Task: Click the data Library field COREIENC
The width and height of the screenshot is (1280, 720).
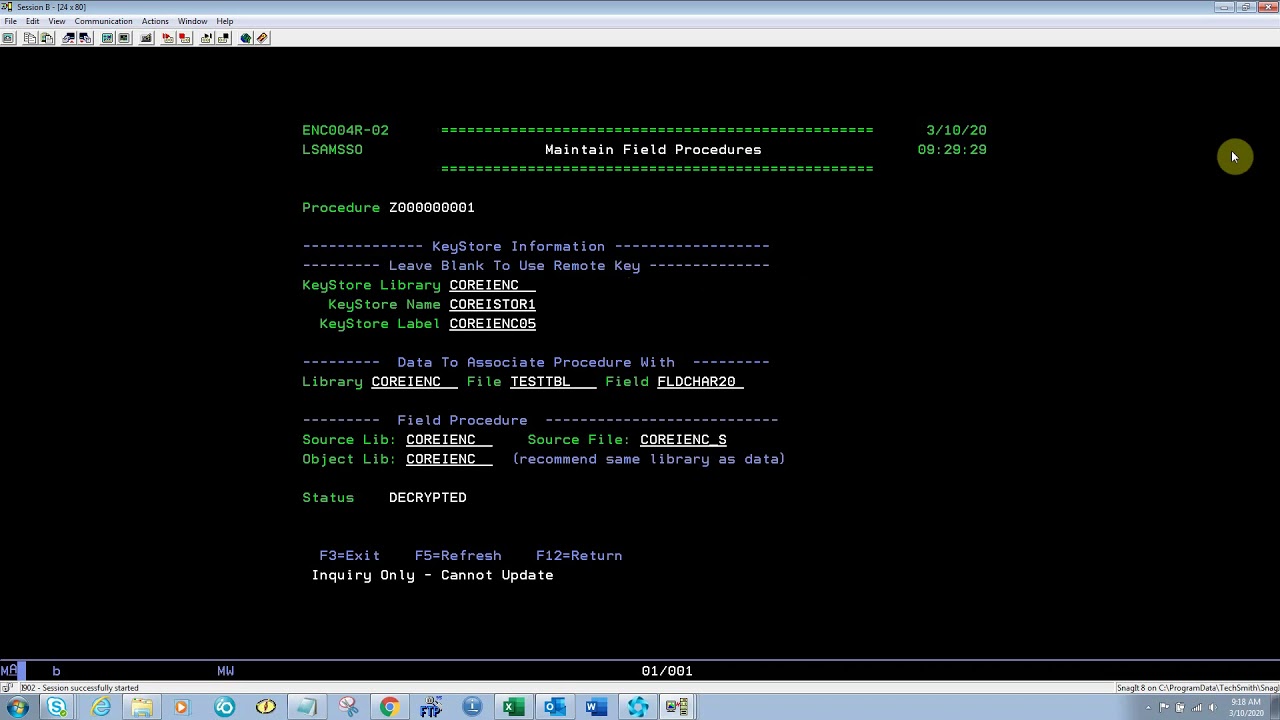Action: 414,382
